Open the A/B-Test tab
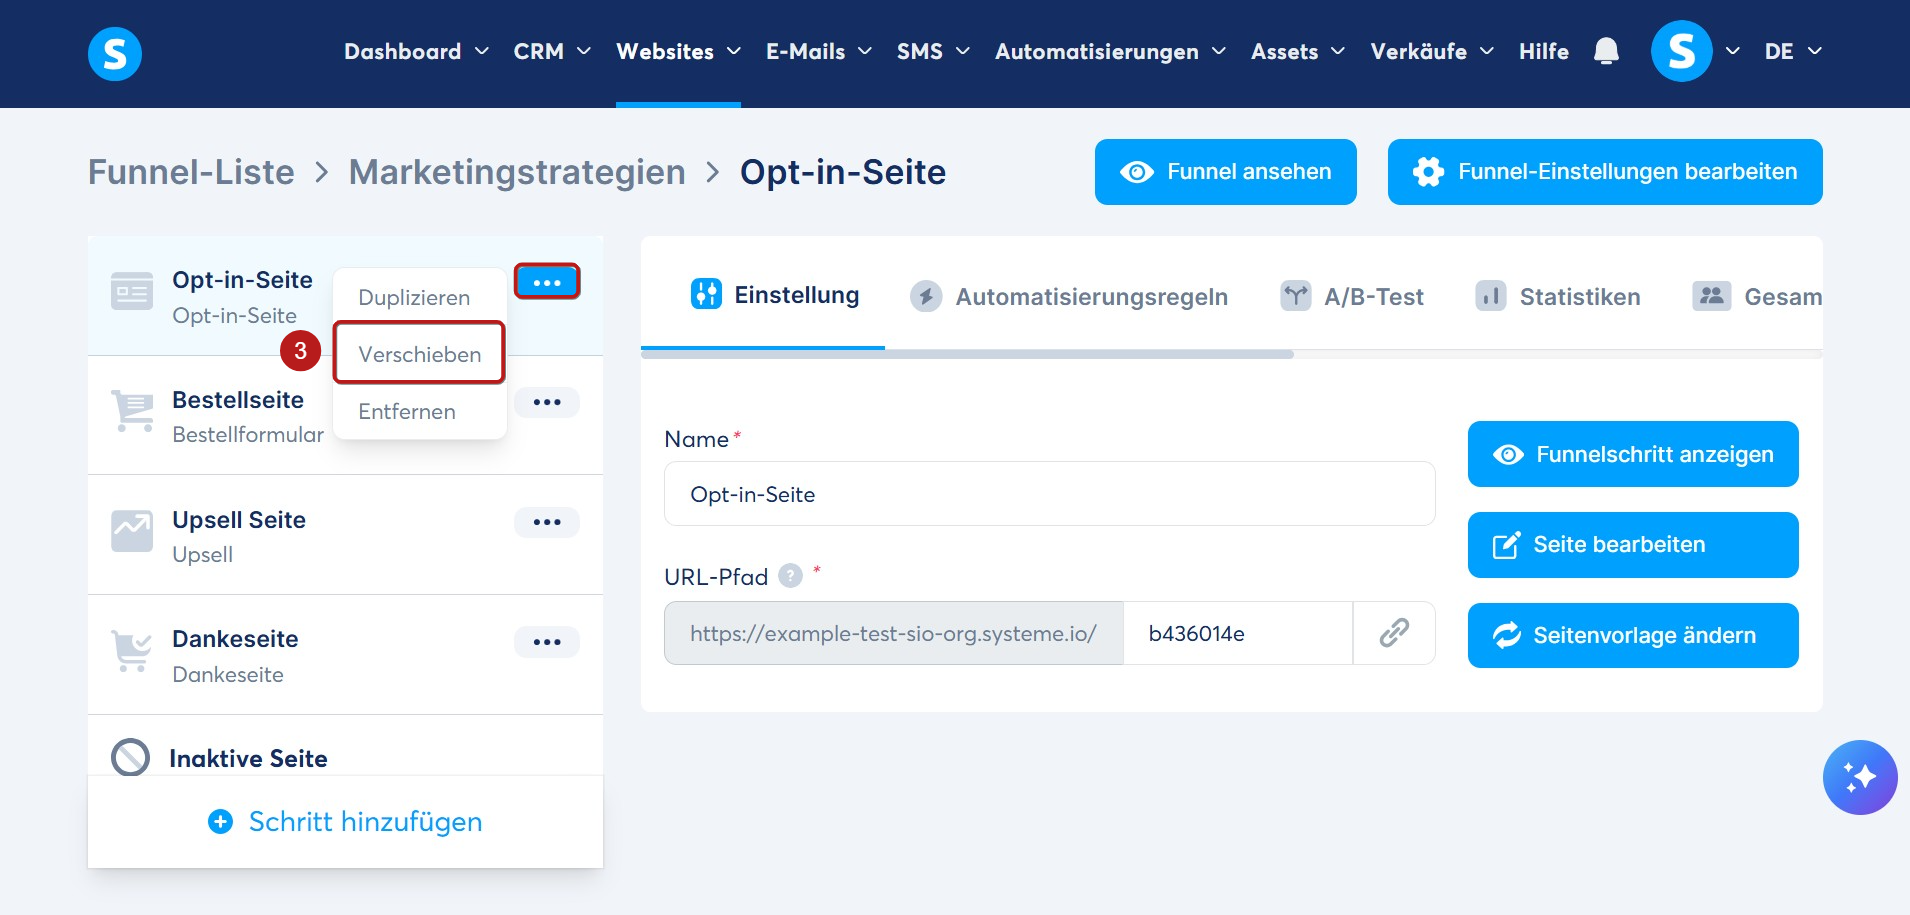This screenshot has width=1910, height=915. [1352, 297]
